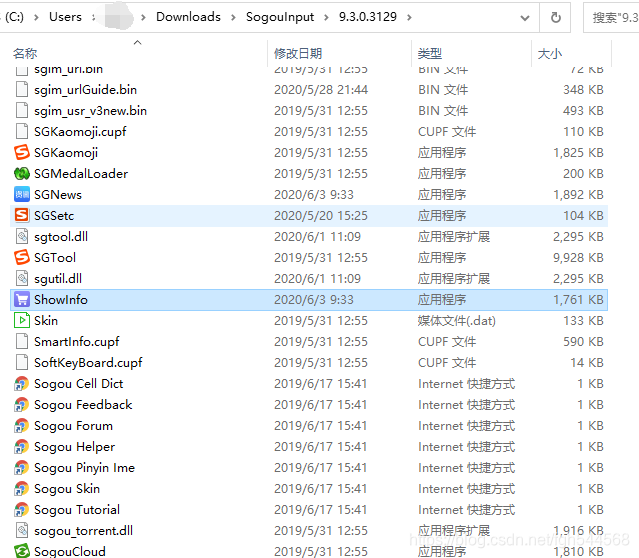
Task: Click the Sogou Feedback shortcut icon
Action: click(22, 405)
